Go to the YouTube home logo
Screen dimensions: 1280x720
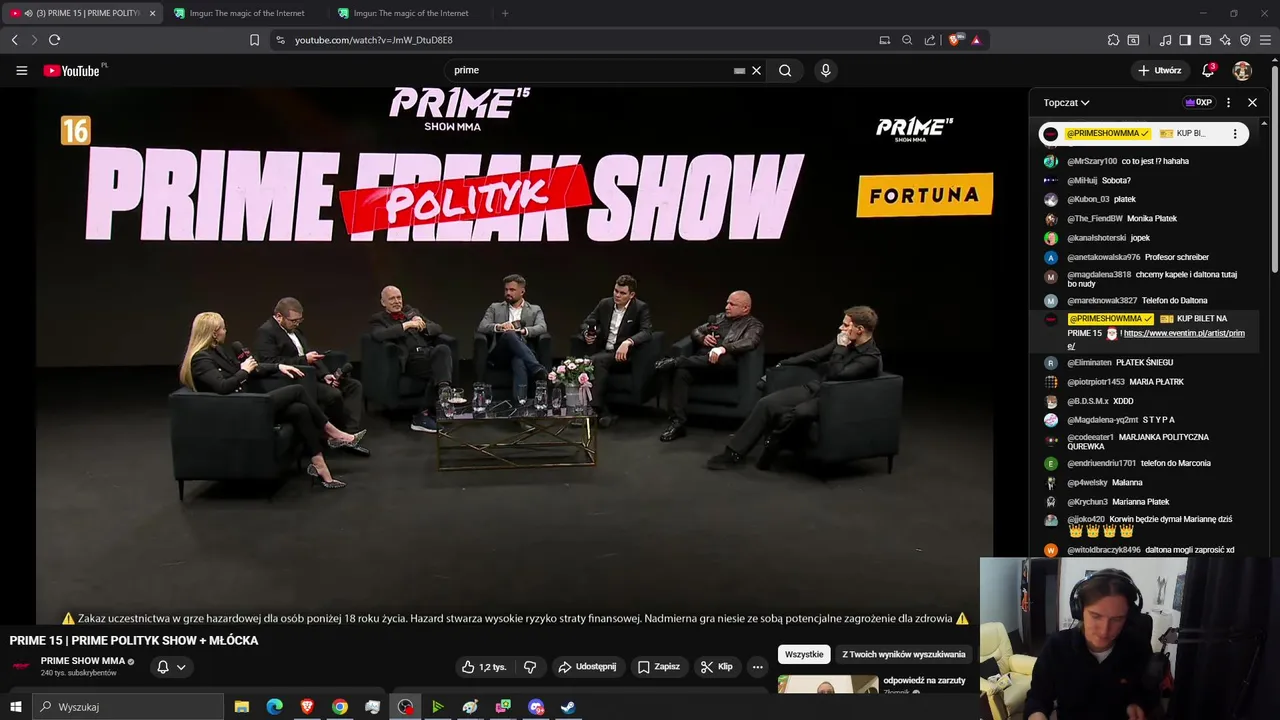pyautogui.click(x=74, y=70)
